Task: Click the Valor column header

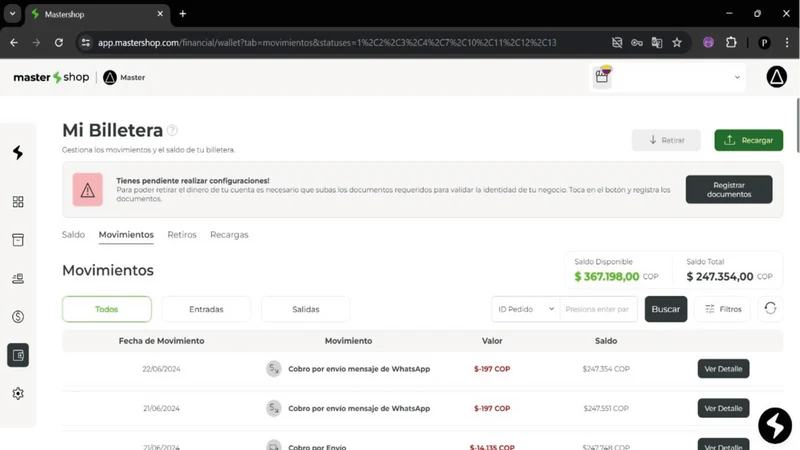Action: [x=492, y=341]
